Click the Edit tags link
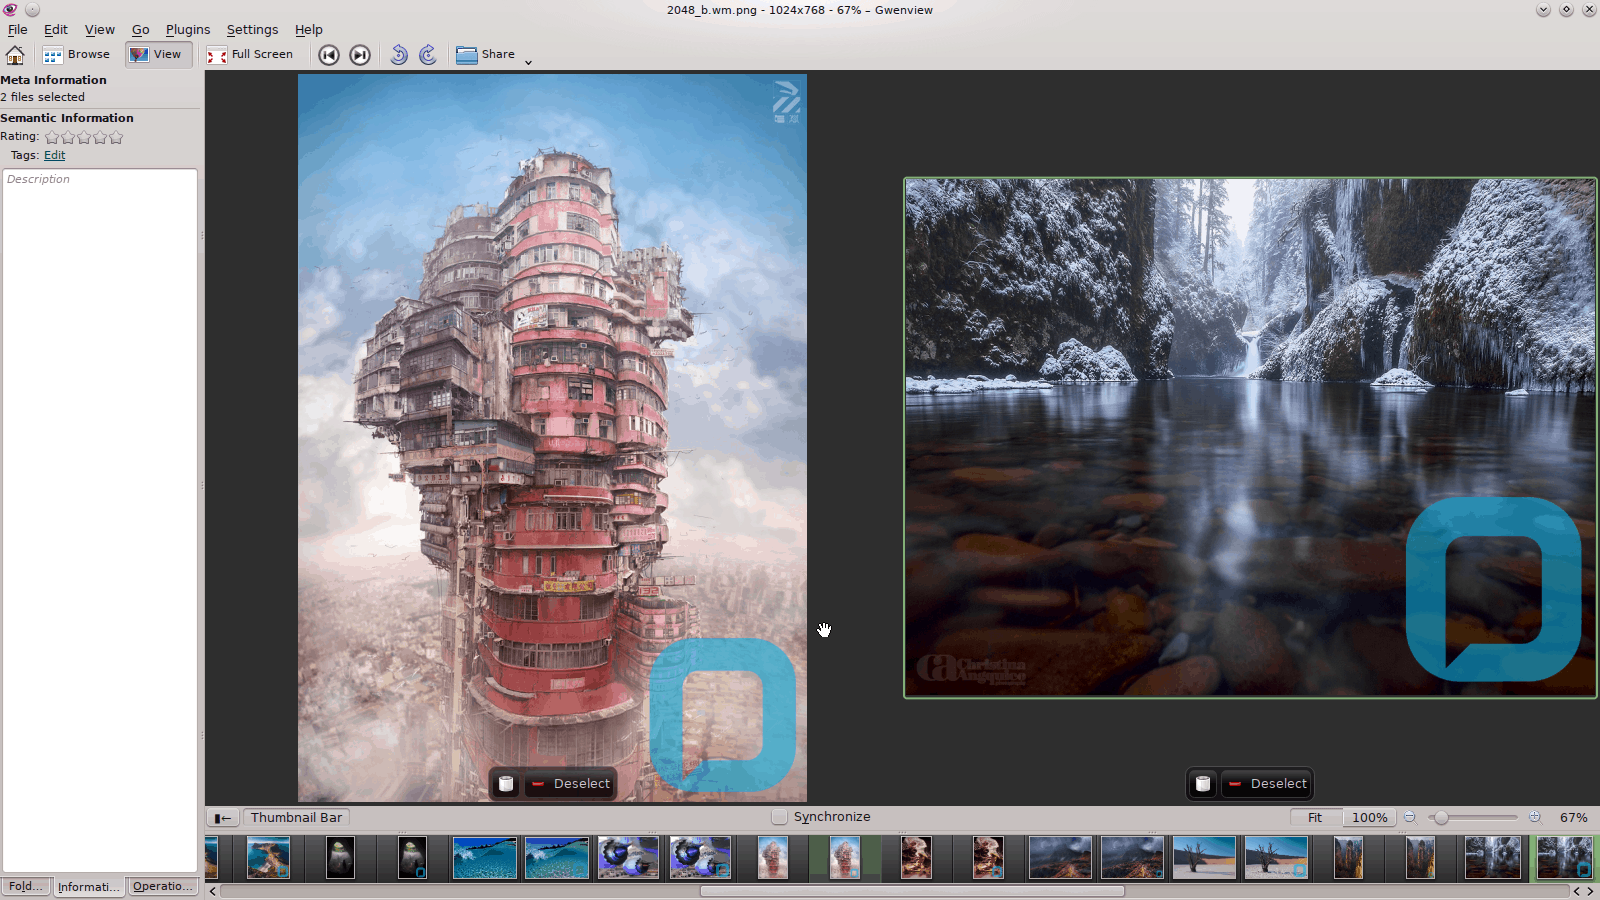 55,156
